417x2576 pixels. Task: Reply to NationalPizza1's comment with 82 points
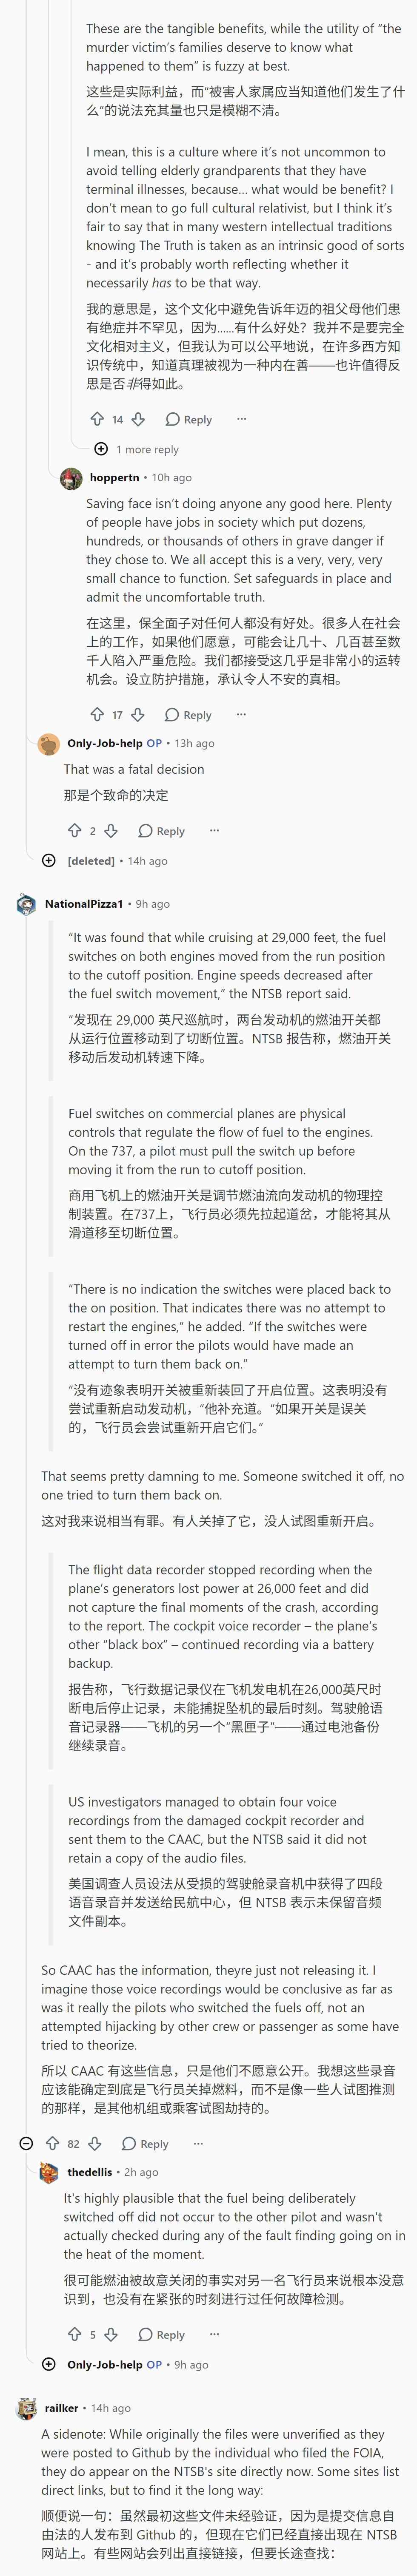145,2143
